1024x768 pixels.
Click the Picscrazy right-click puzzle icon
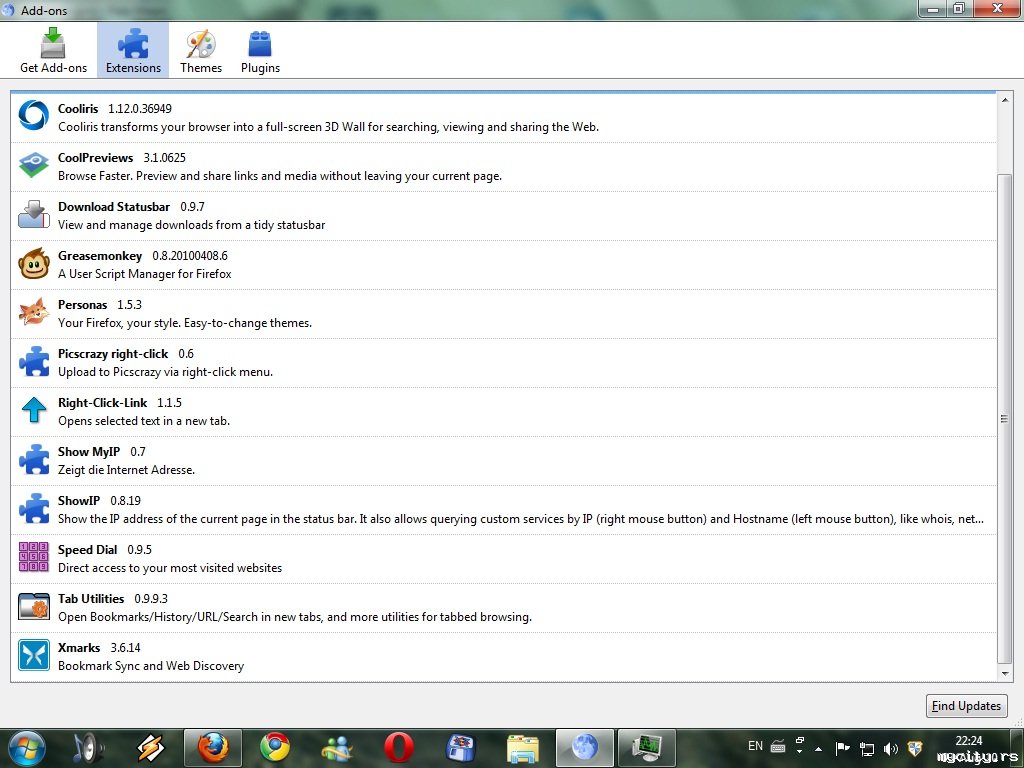coord(34,361)
